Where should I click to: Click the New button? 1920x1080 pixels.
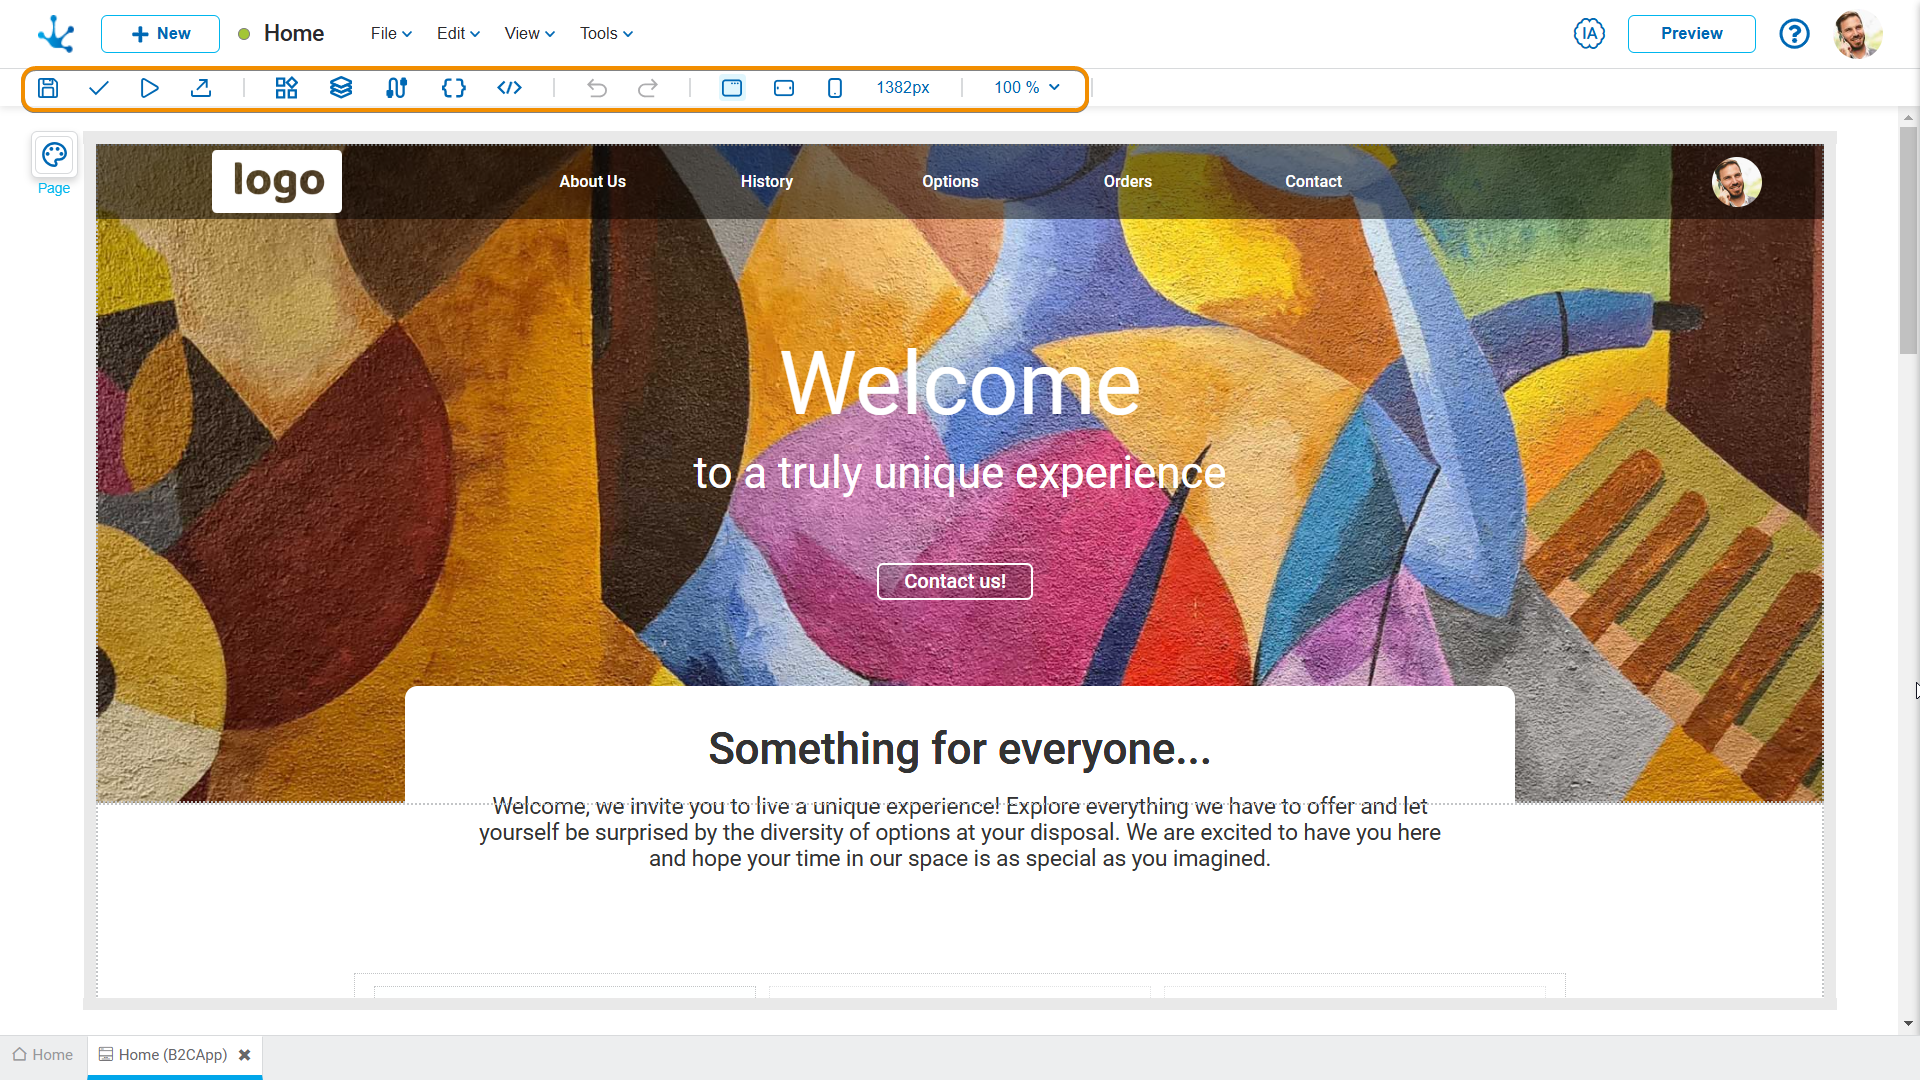click(x=160, y=33)
